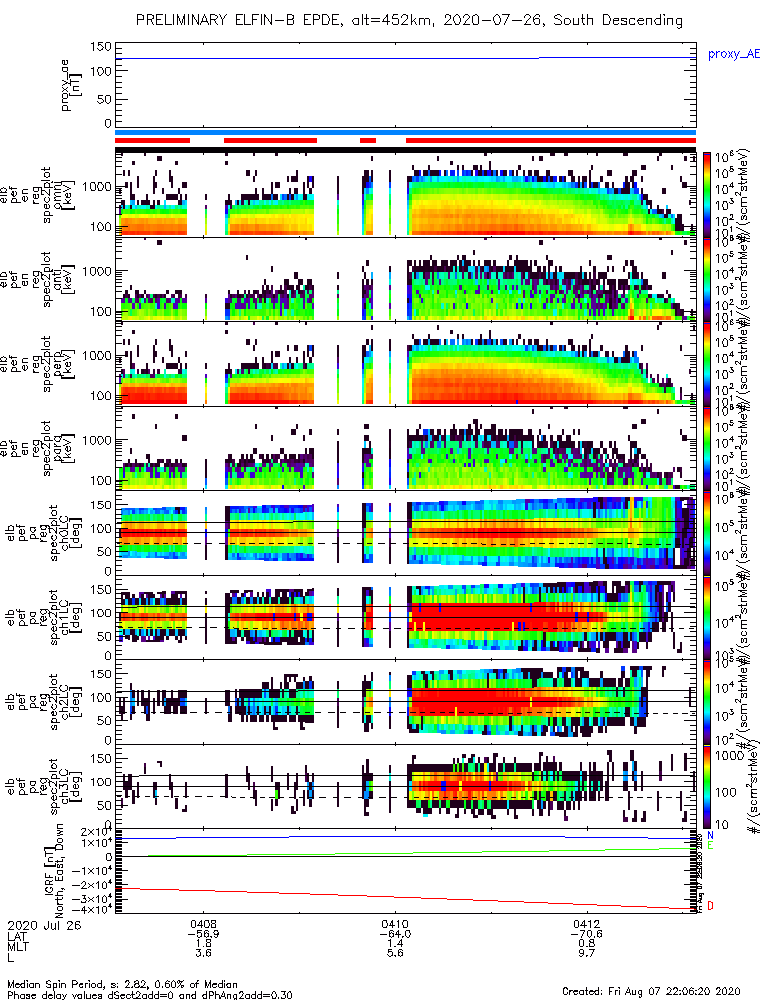This screenshot has width=775, height=1000.
Task: Click the MLT value '0.8'
Action: [x=586, y=943]
